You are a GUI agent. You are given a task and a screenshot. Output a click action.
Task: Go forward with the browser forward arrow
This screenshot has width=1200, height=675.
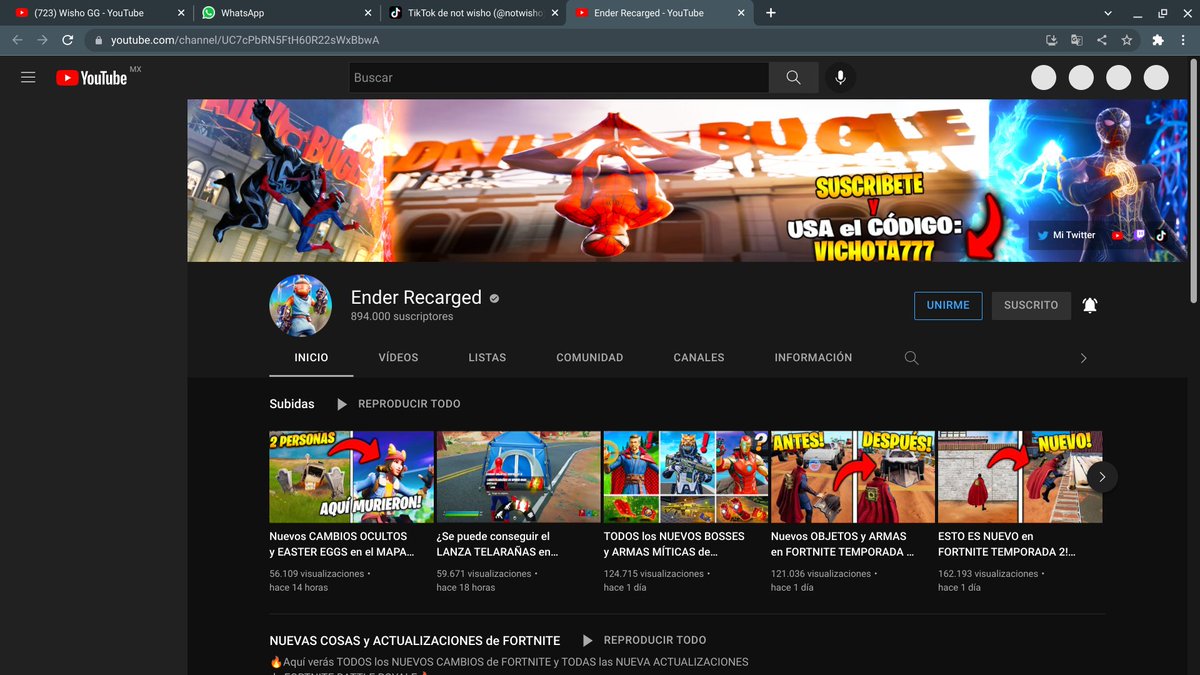coord(42,40)
